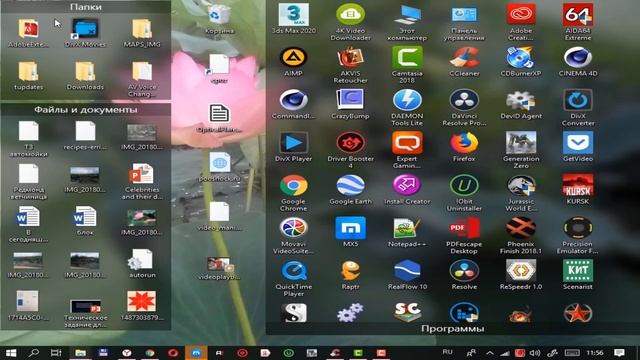The image size is (640, 360).
Task: Open Adobe Creative Cloud icon
Action: pos(521,15)
